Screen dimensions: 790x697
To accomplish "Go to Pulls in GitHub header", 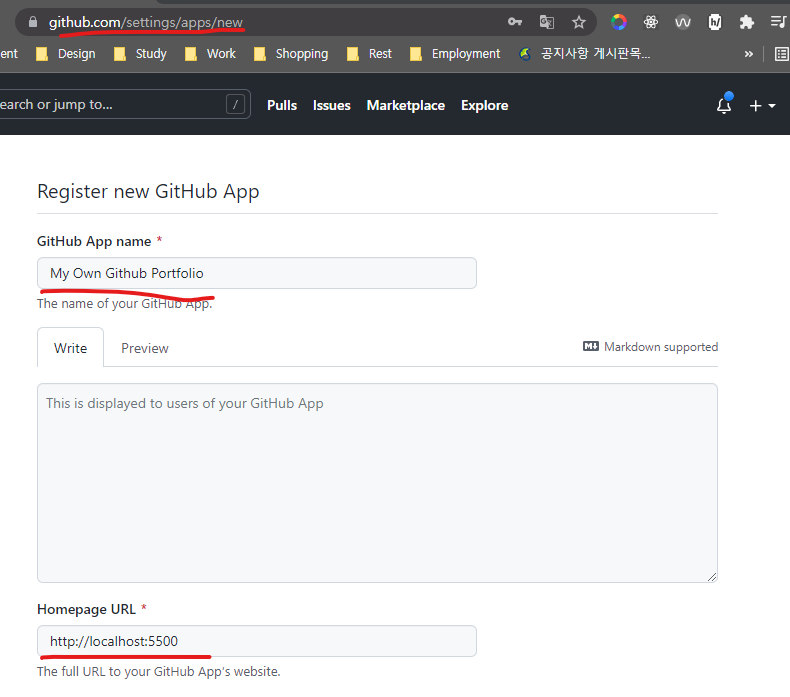I will point(282,105).
